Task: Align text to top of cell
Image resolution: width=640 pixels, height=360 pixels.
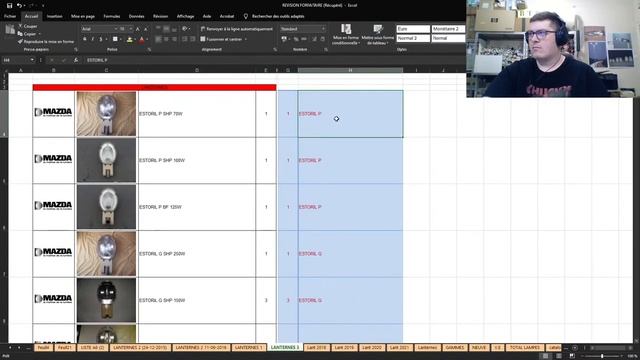Action: click(158, 29)
